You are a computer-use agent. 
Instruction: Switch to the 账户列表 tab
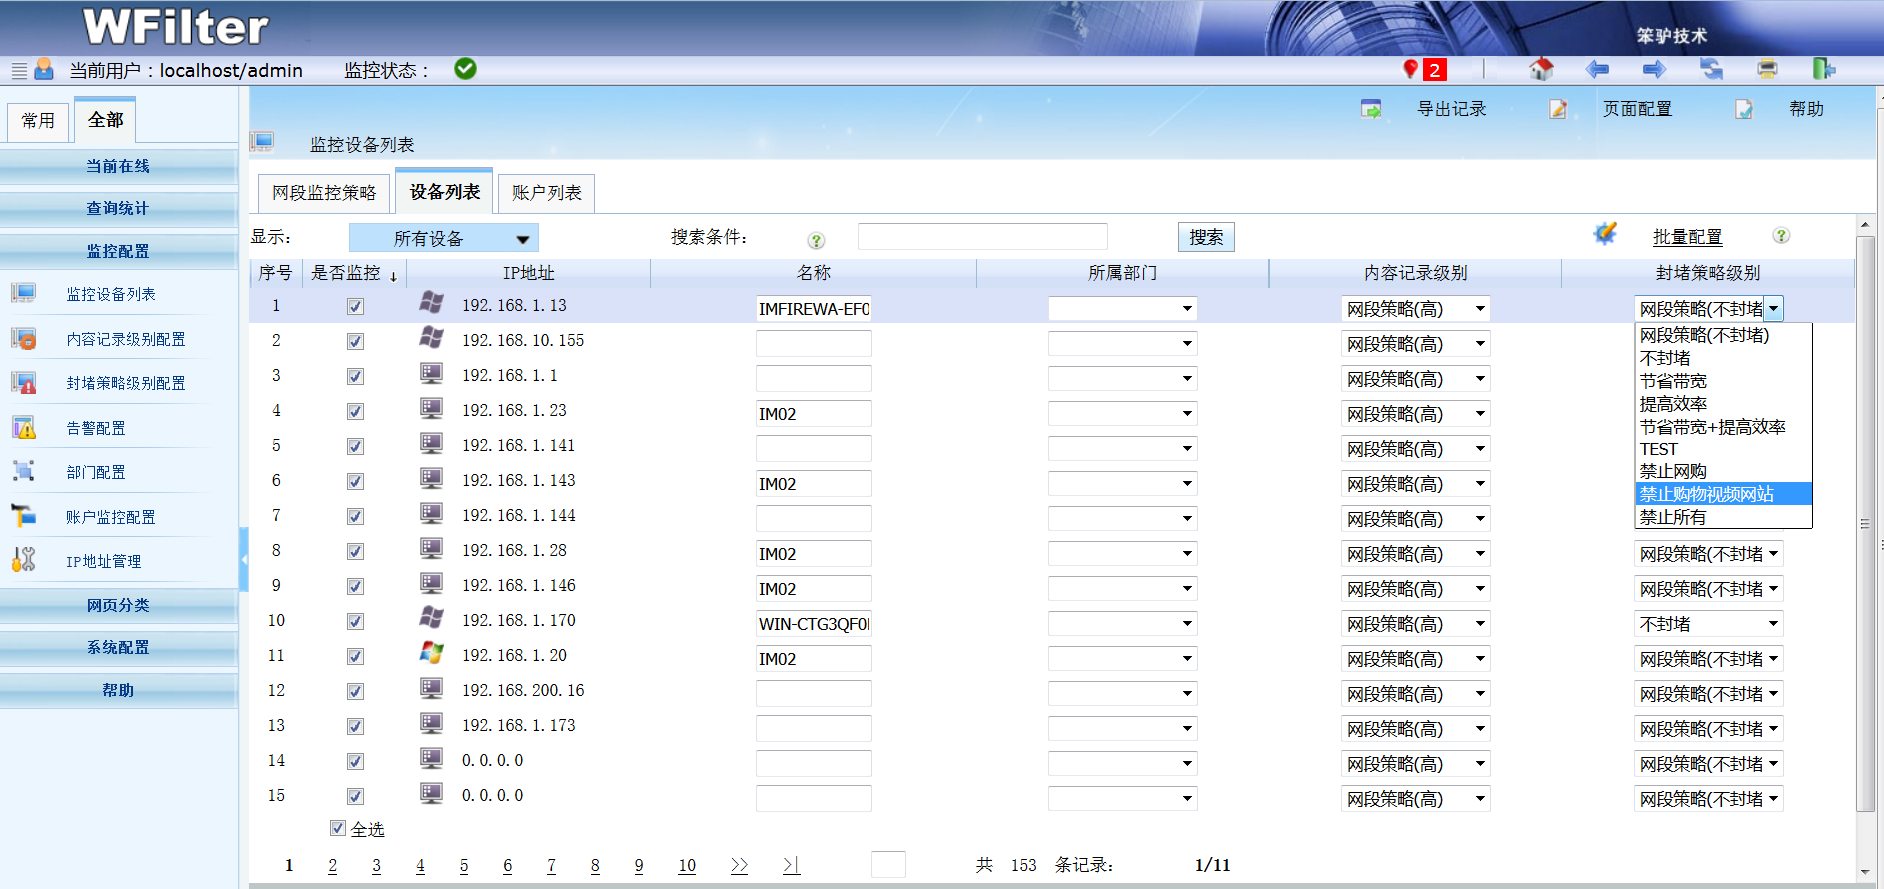[x=546, y=193]
